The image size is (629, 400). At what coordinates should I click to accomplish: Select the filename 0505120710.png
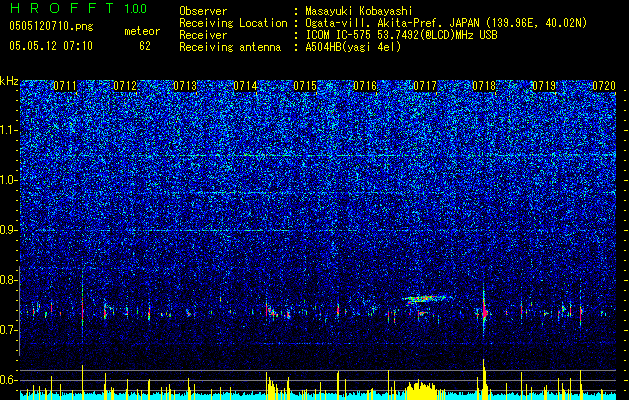pos(51,27)
